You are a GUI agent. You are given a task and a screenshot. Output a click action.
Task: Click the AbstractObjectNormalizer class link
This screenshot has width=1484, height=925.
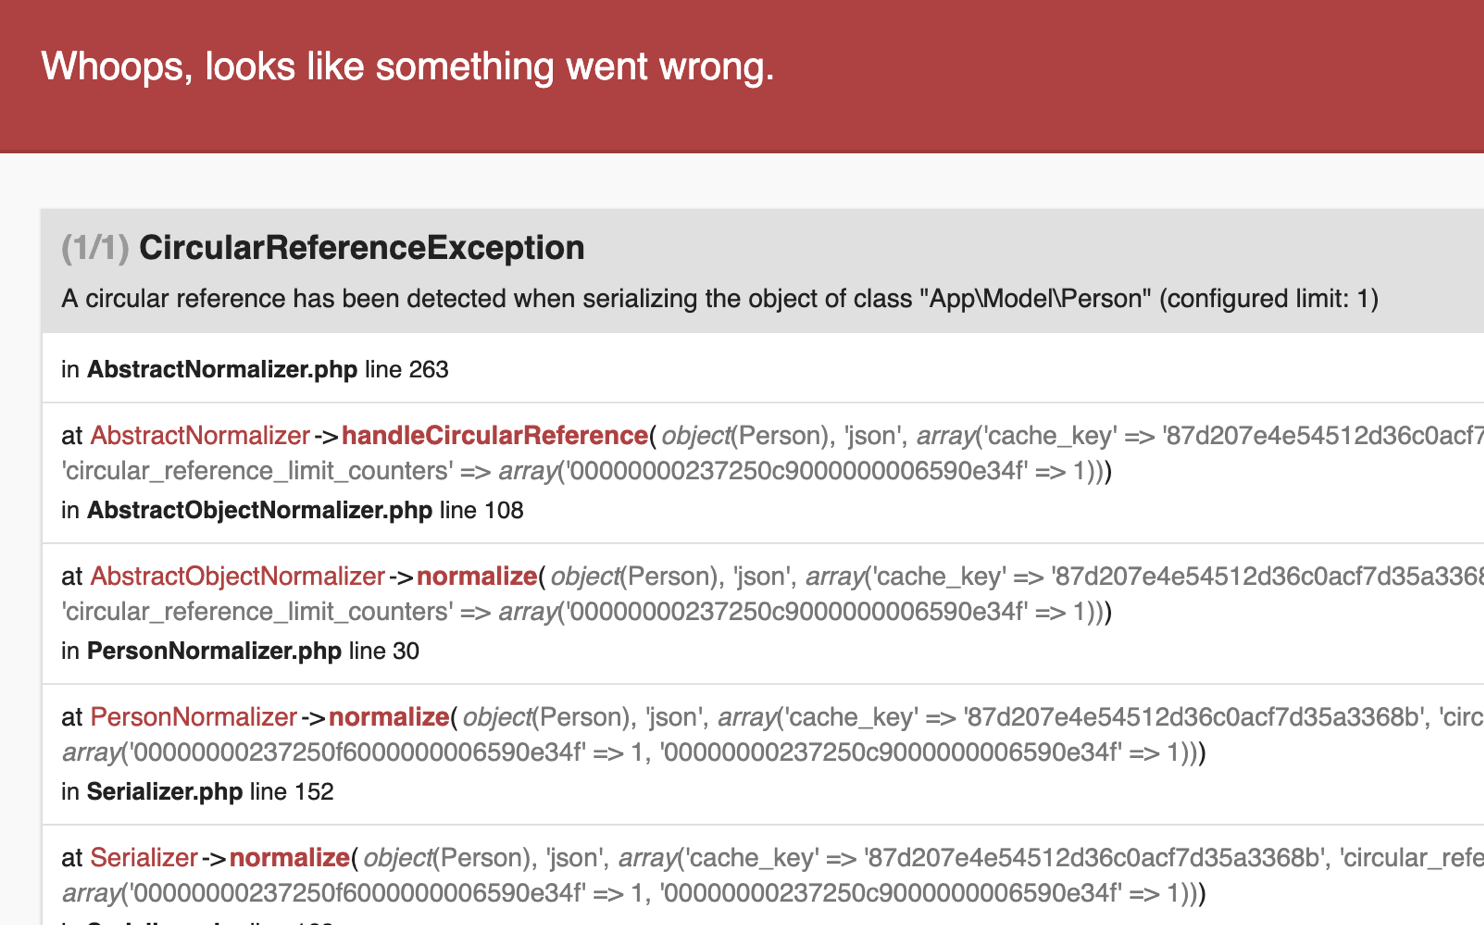(237, 577)
